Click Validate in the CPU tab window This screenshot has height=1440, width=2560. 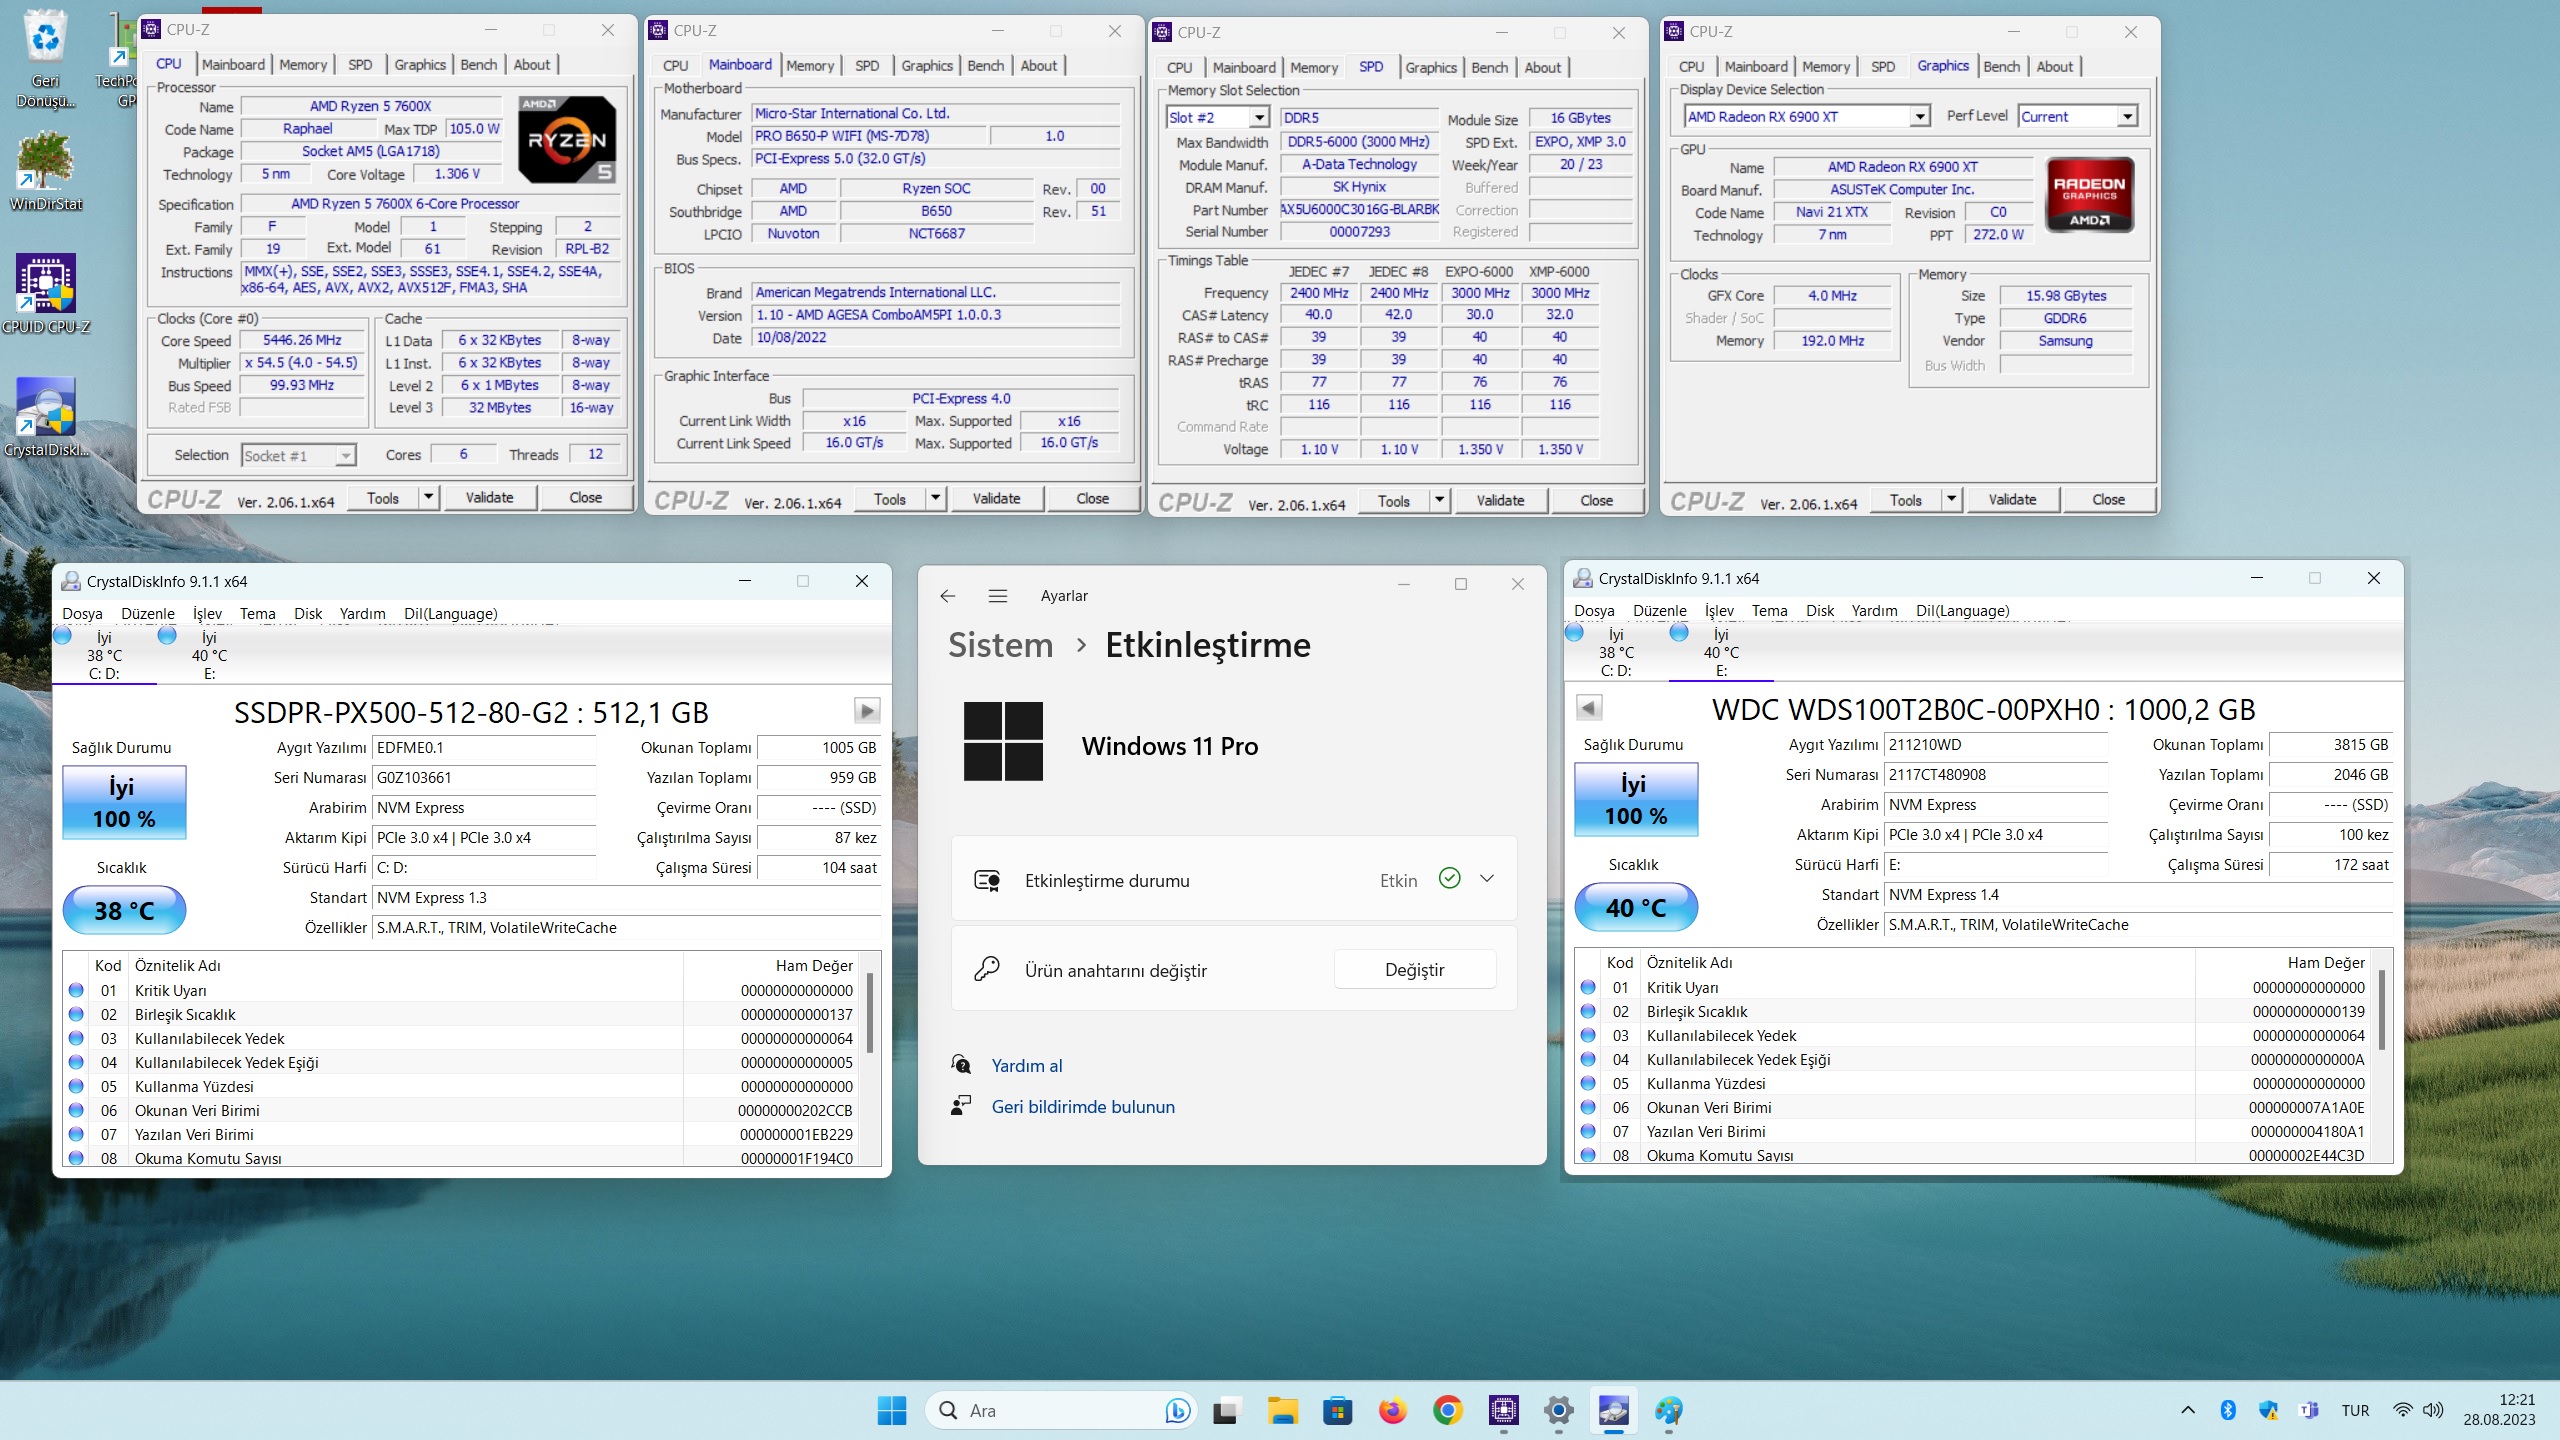pos(489,497)
